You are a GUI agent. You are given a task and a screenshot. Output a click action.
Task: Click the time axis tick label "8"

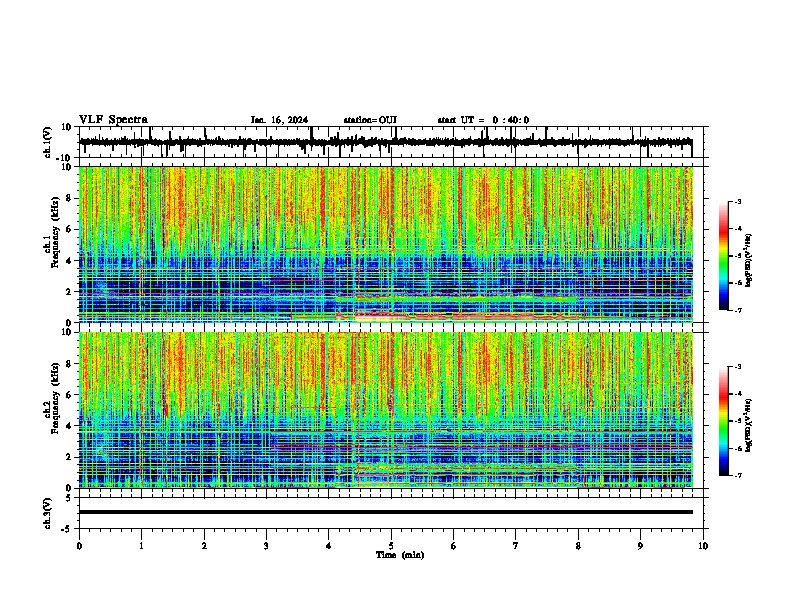(578, 546)
